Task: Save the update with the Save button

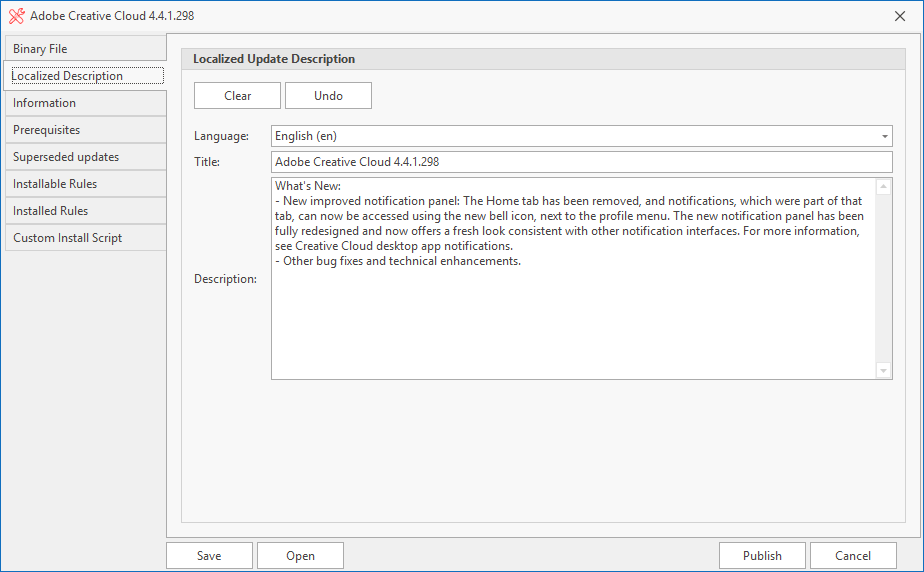Action: [209, 556]
